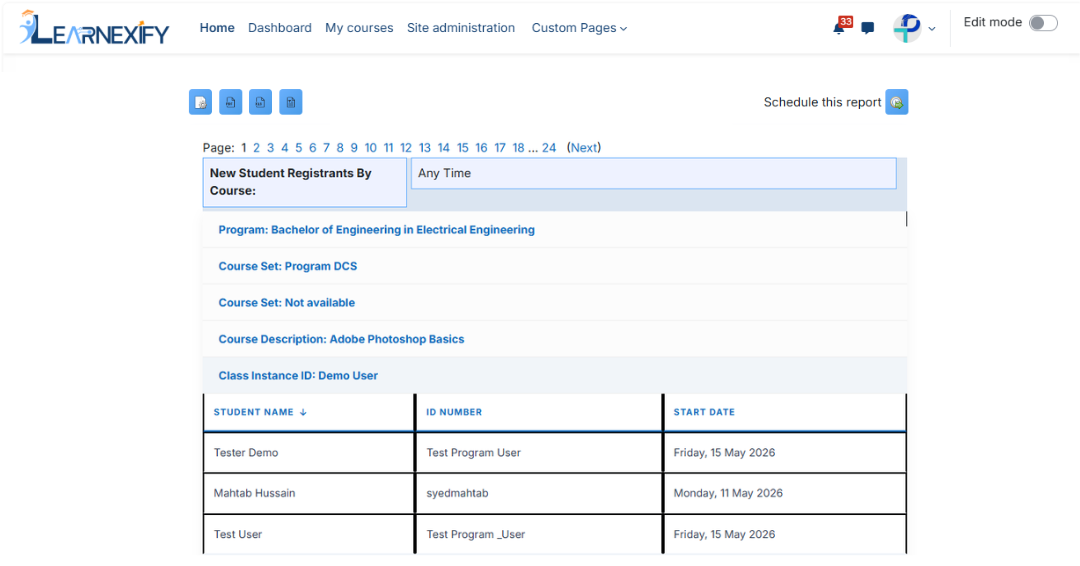Image resolution: width=1080 pixels, height=566 pixels.
Task: Select the Tester Demo student cell
Action: 309,453
